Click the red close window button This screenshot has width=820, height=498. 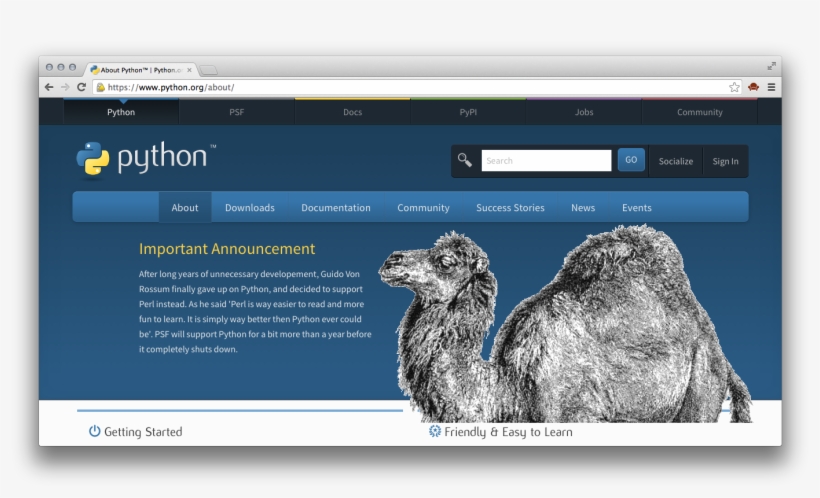(x=49, y=67)
